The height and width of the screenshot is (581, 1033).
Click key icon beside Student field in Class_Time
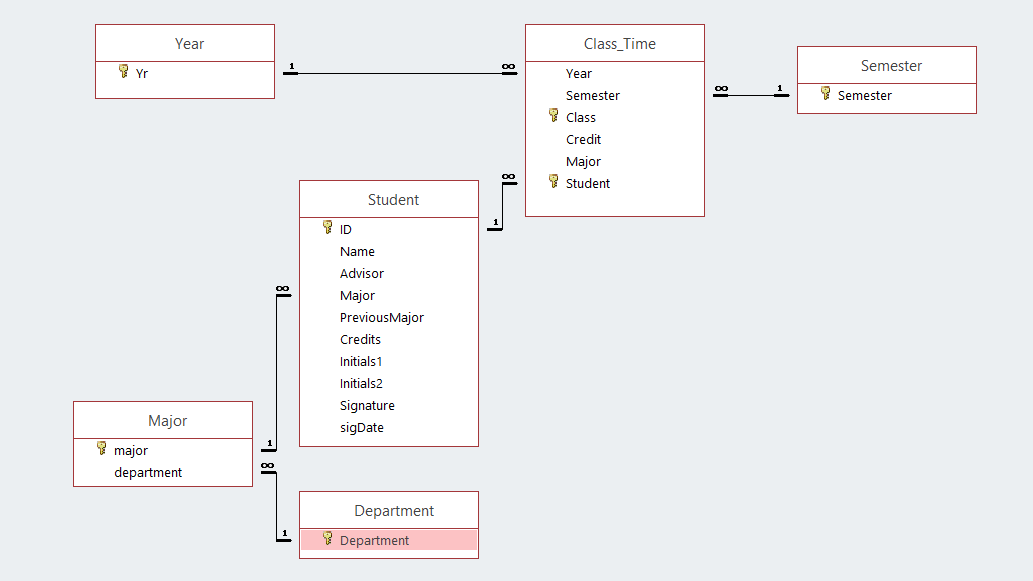pyautogui.click(x=554, y=182)
